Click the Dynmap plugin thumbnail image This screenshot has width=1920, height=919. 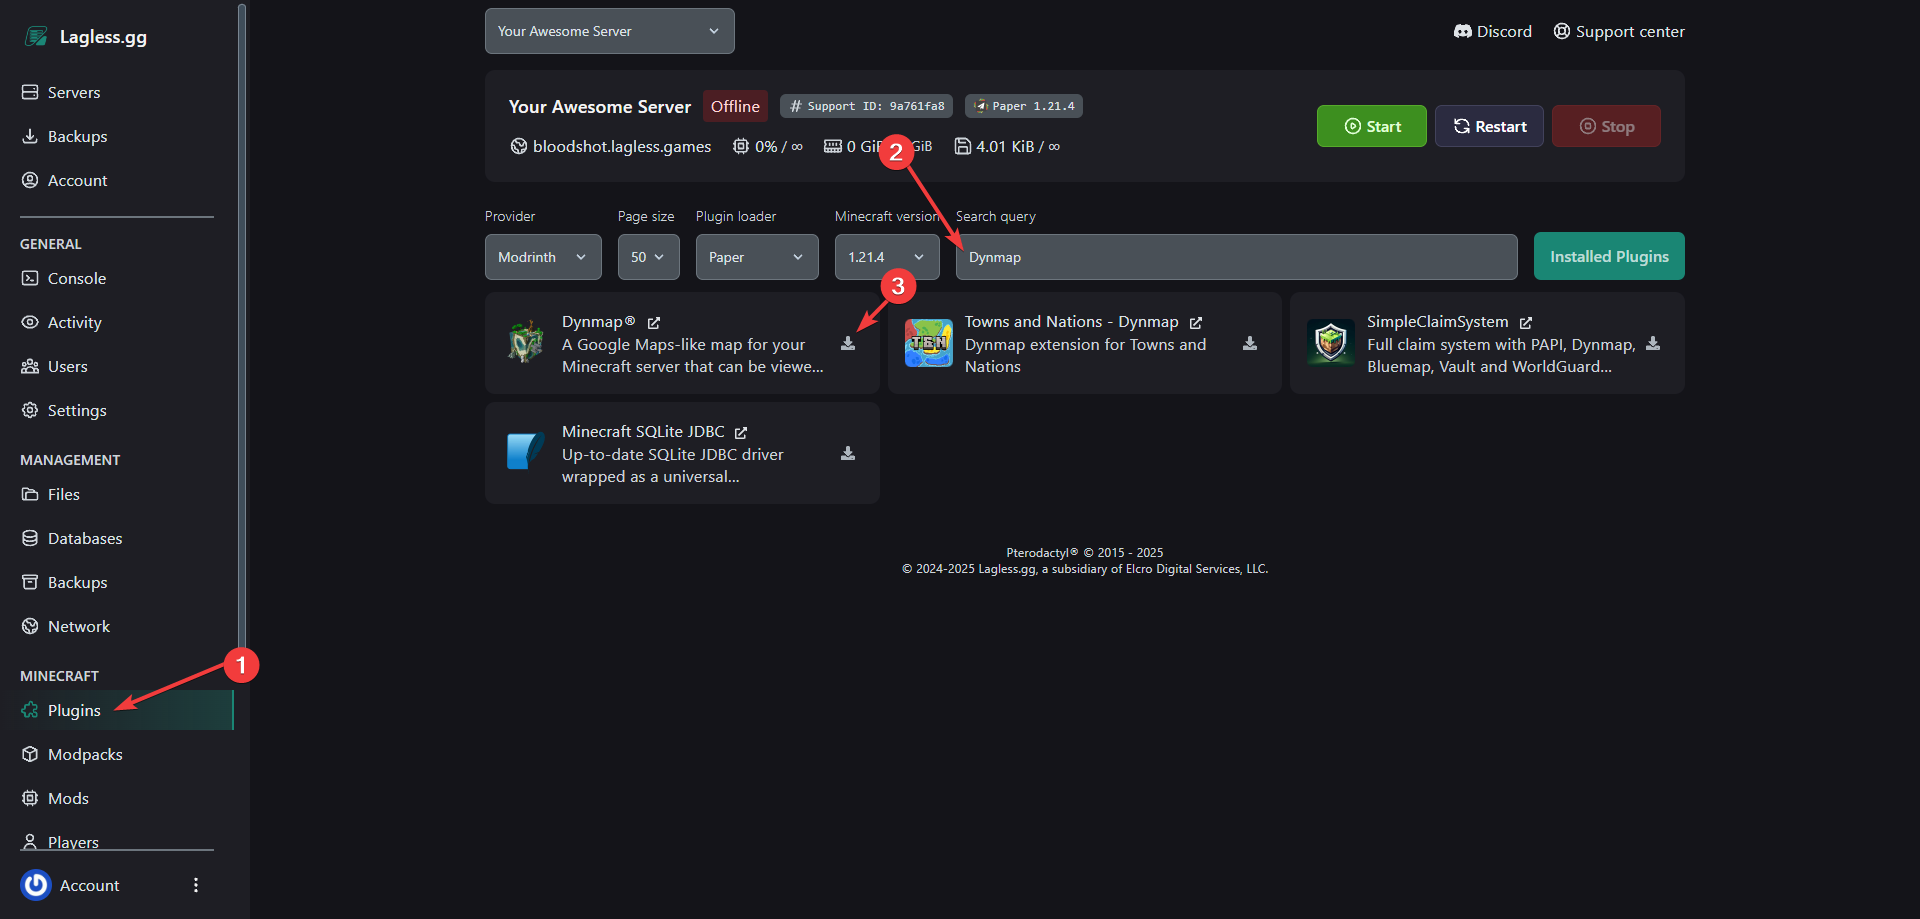click(526, 343)
